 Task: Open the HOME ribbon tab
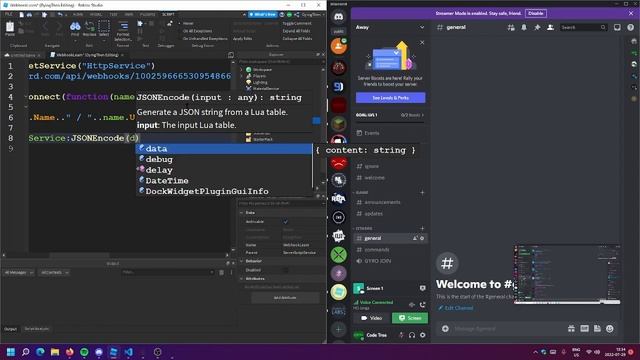click(78, 14)
